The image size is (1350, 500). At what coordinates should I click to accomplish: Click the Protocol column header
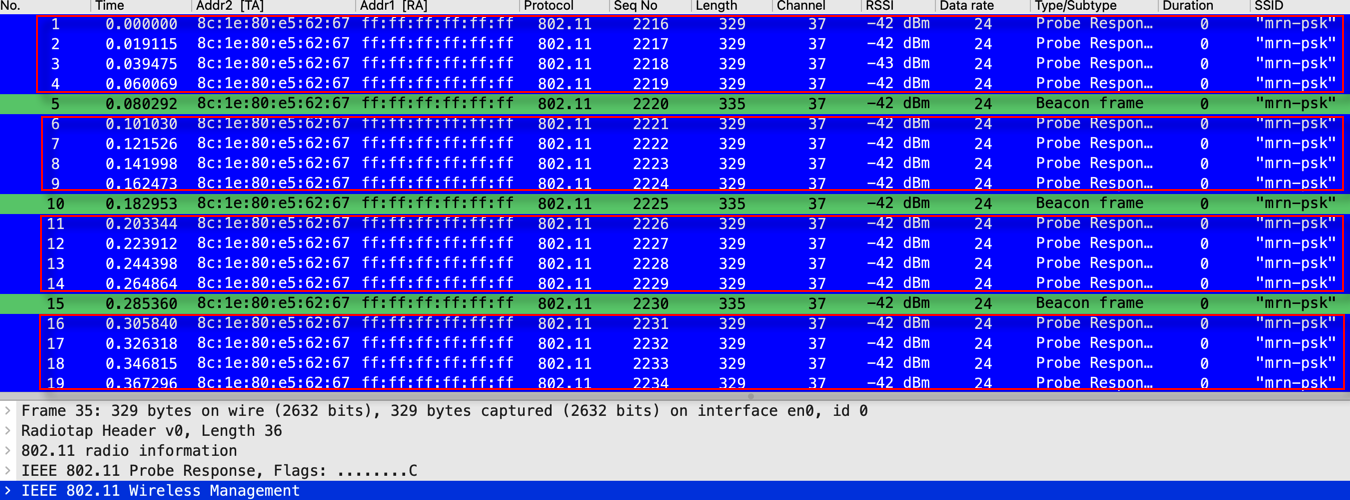[548, 6]
